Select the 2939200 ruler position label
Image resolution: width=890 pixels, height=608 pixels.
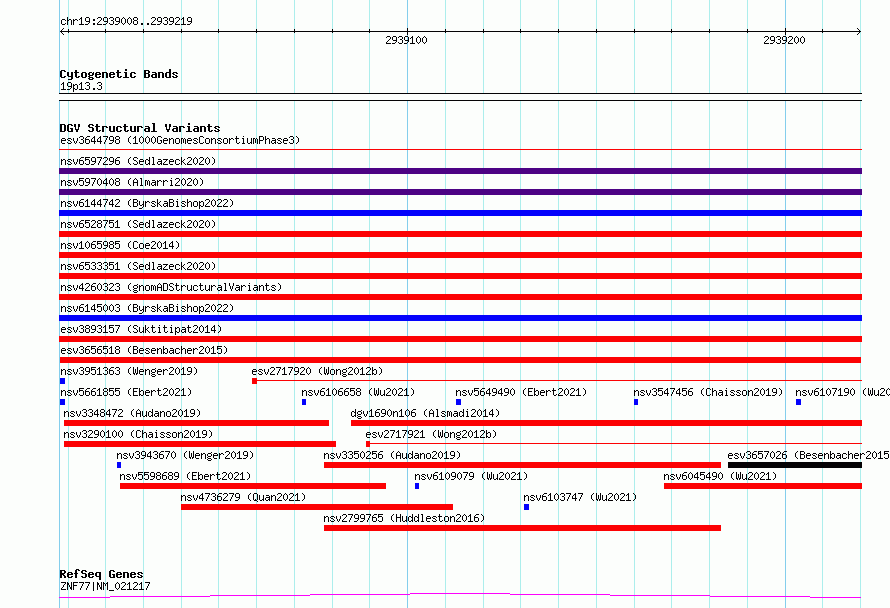784,40
